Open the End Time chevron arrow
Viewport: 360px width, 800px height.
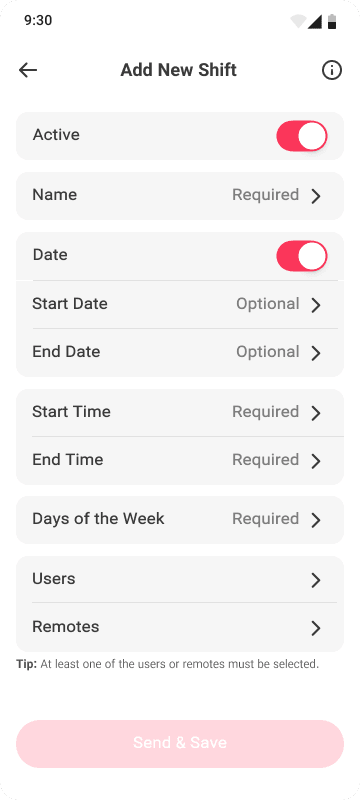coord(316,461)
